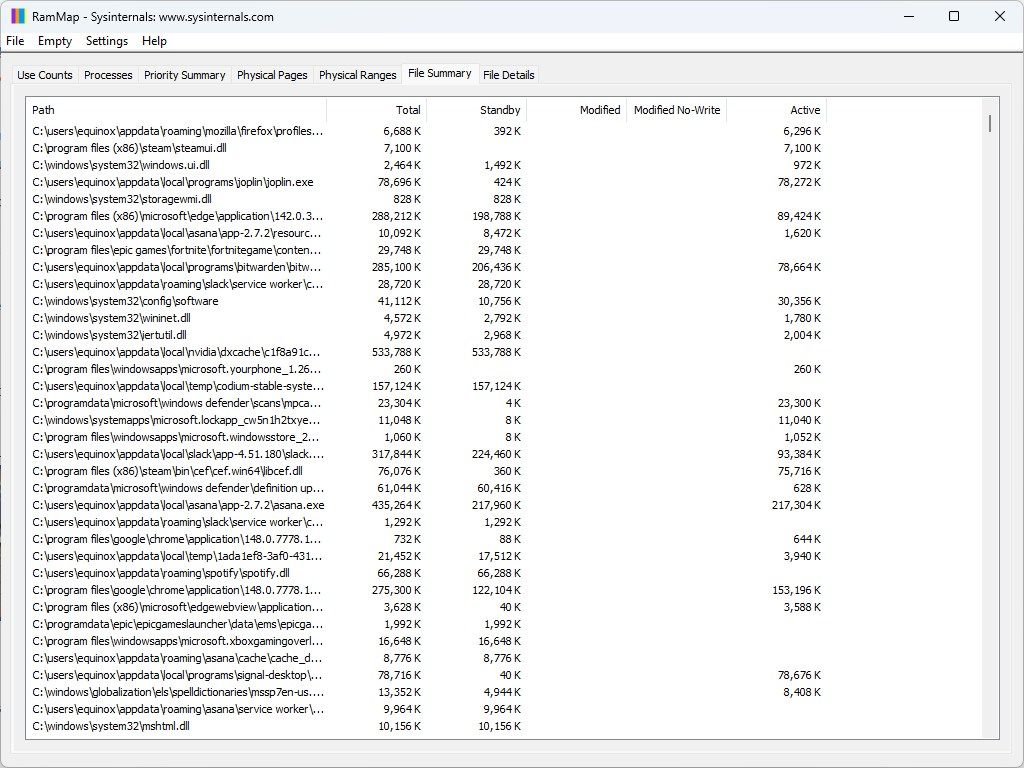The image size is (1024, 768).
Task: Select the epicgameslauncher data row
Action: 427,624
